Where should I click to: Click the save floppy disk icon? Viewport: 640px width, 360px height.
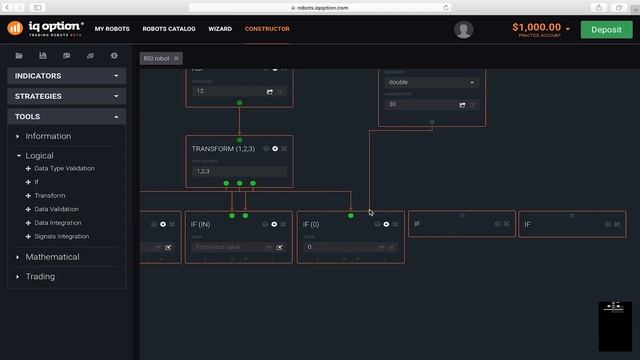[43, 56]
